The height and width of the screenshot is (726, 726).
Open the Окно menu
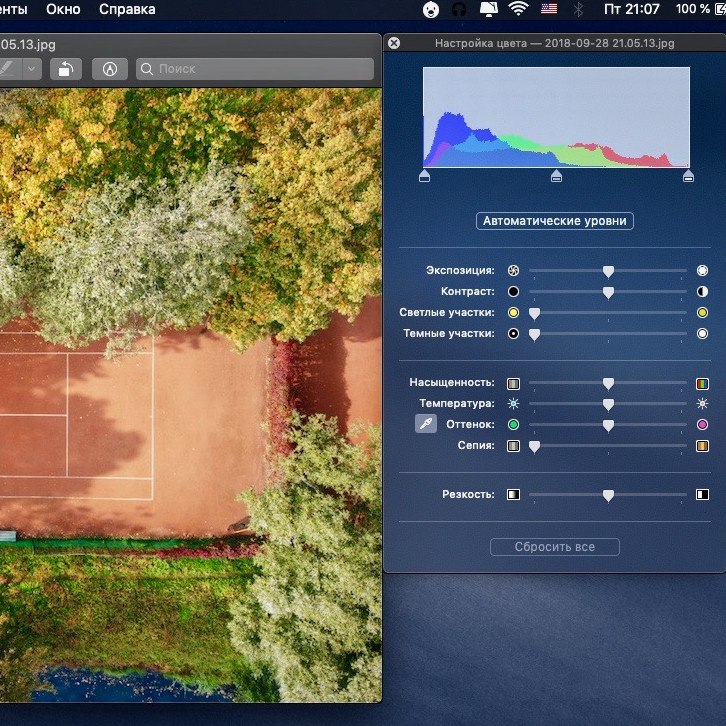(x=63, y=9)
